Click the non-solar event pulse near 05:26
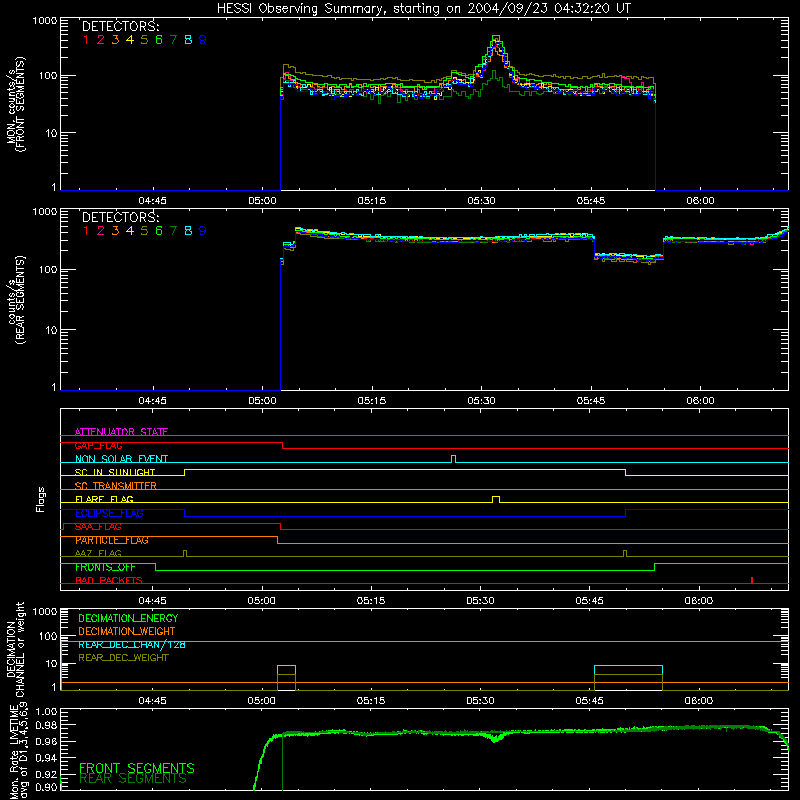This screenshot has height=800, width=800. pyautogui.click(x=454, y=459)
